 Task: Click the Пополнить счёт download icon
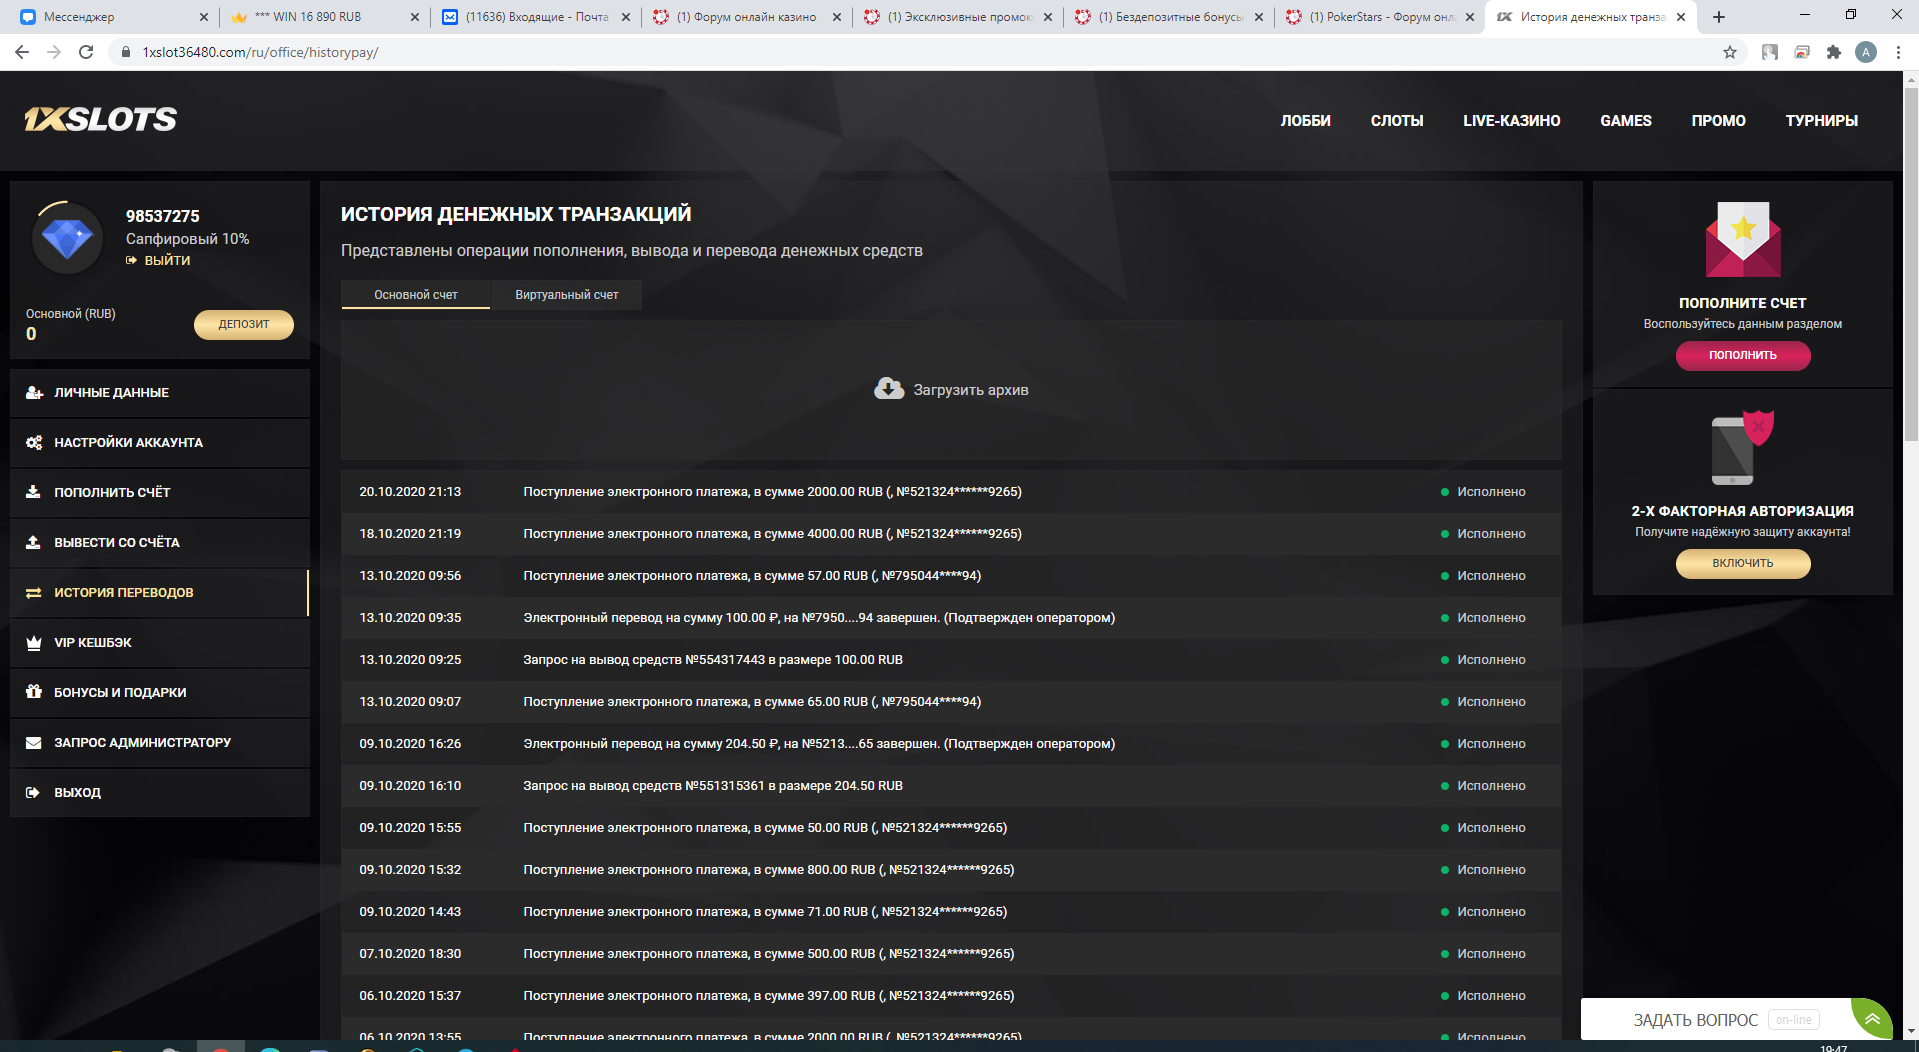coord(33,492)
